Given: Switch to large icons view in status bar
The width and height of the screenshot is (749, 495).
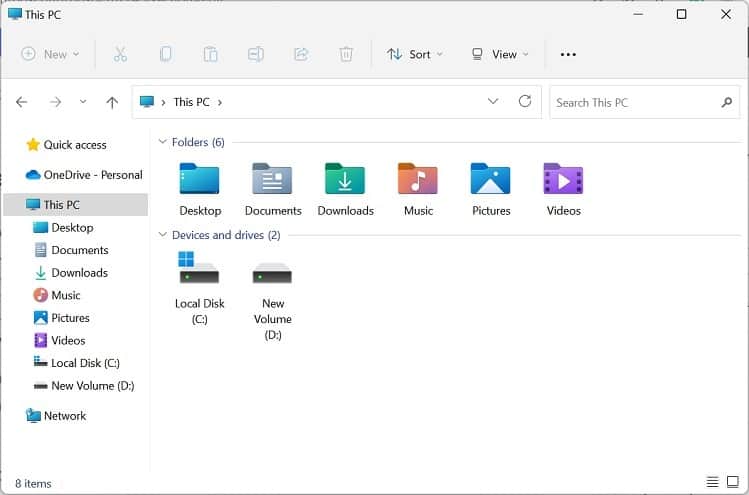Looking at the screenshot, I should coord(732,482).
